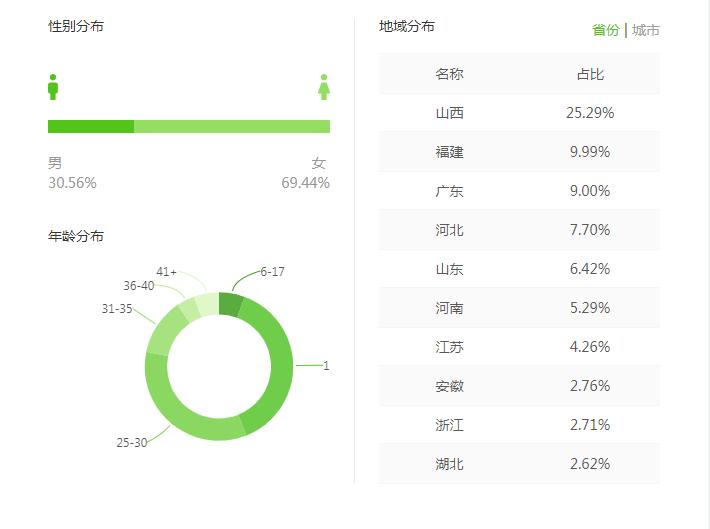Viewport: 710px width, 529px height.
Task: Click the dark green male bar segment
Action: click(91, 126)
